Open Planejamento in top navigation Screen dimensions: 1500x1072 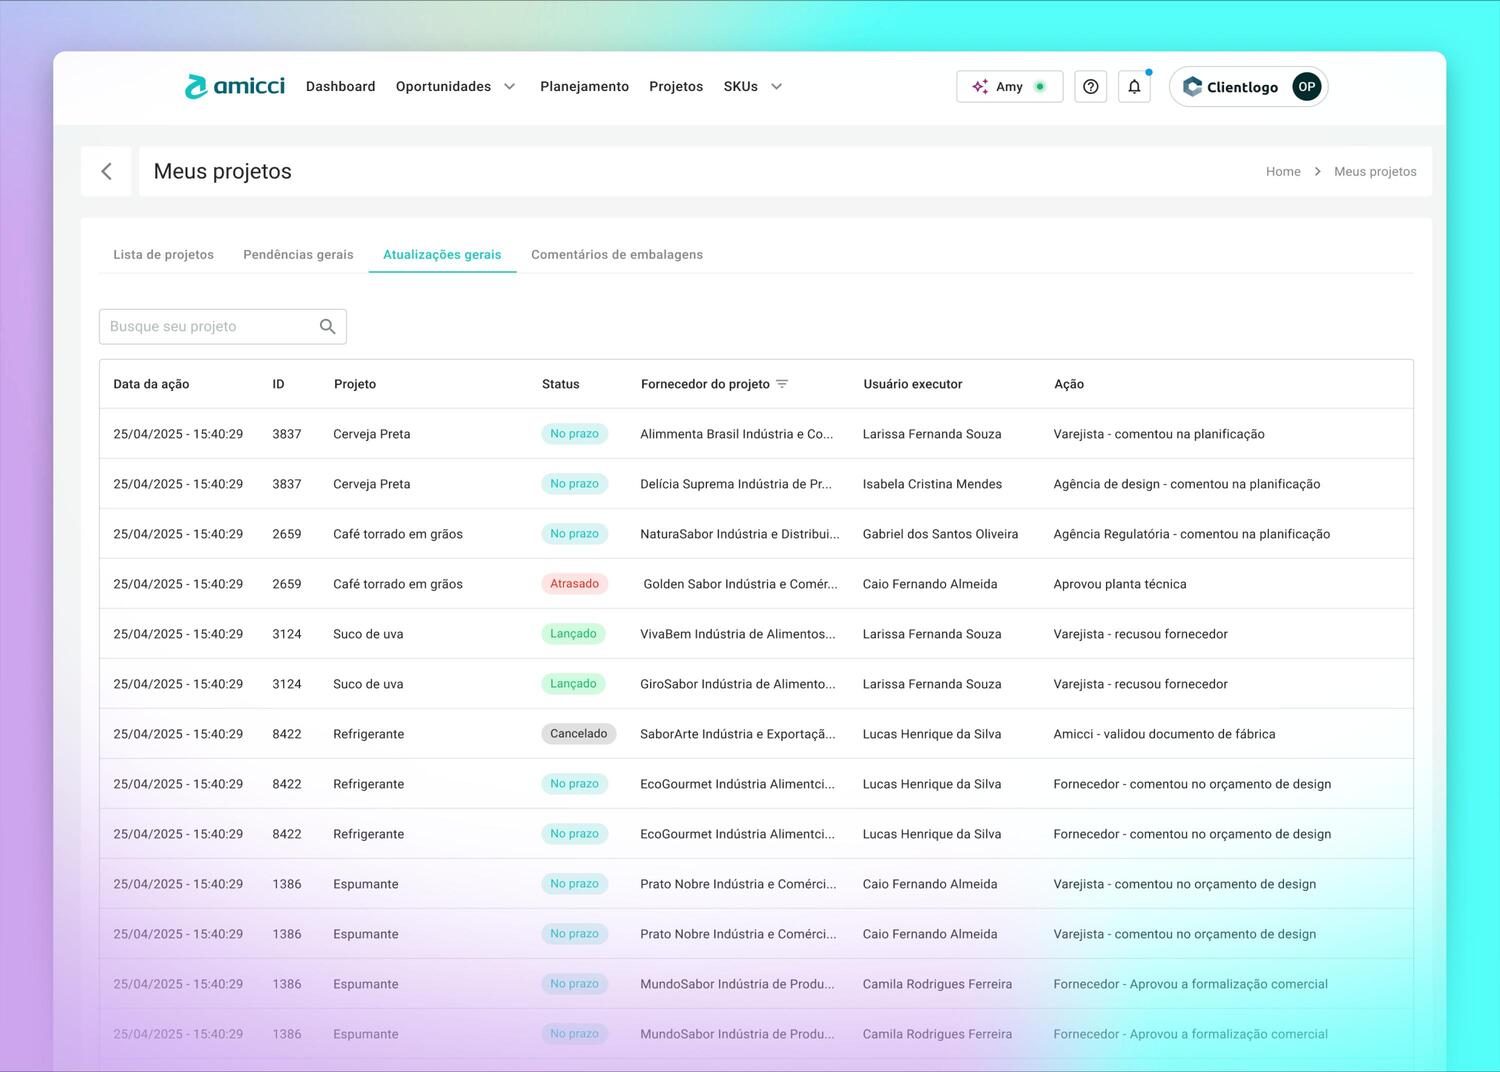coord(584,87)
